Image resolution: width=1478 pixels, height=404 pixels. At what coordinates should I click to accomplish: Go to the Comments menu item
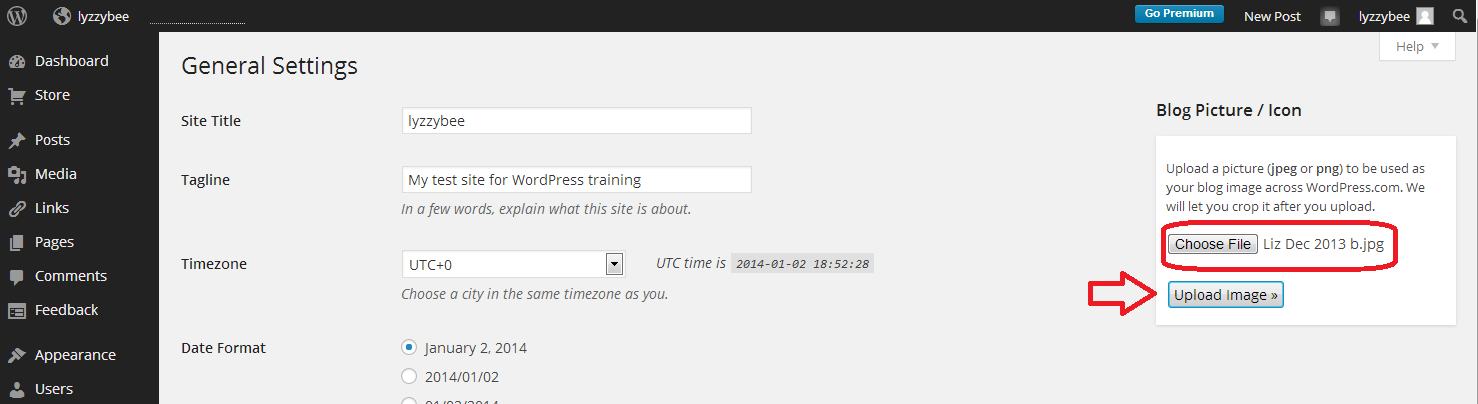(x=70, y=276)
